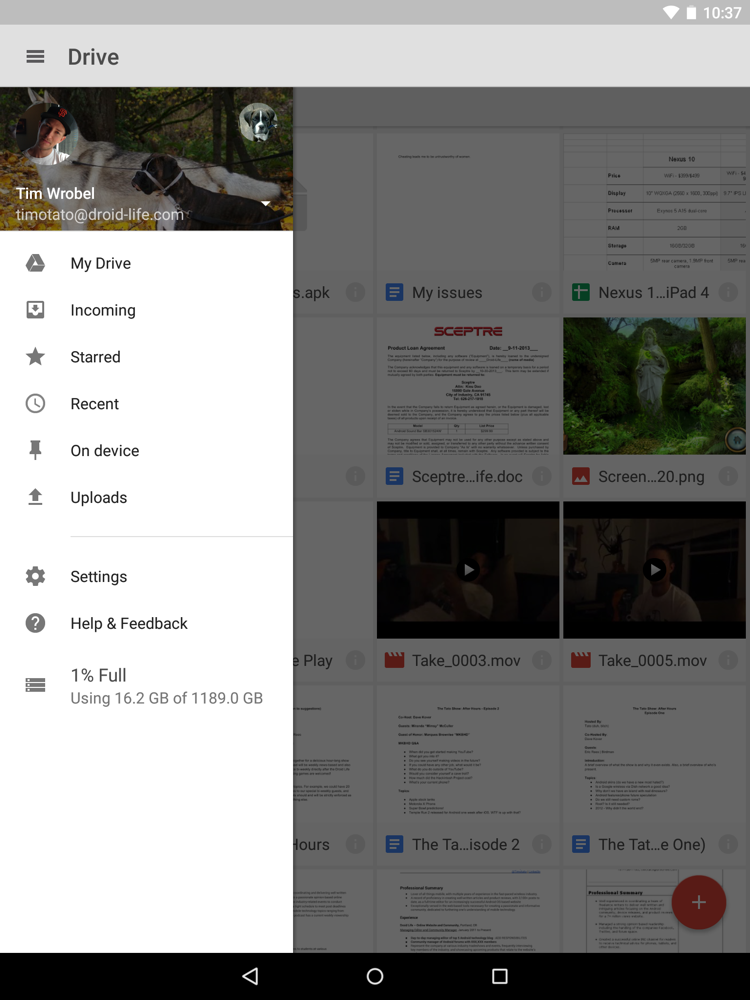Viewport: 750px width, 1000px height.
Task: Open the Starred files section
Action: 95,357
